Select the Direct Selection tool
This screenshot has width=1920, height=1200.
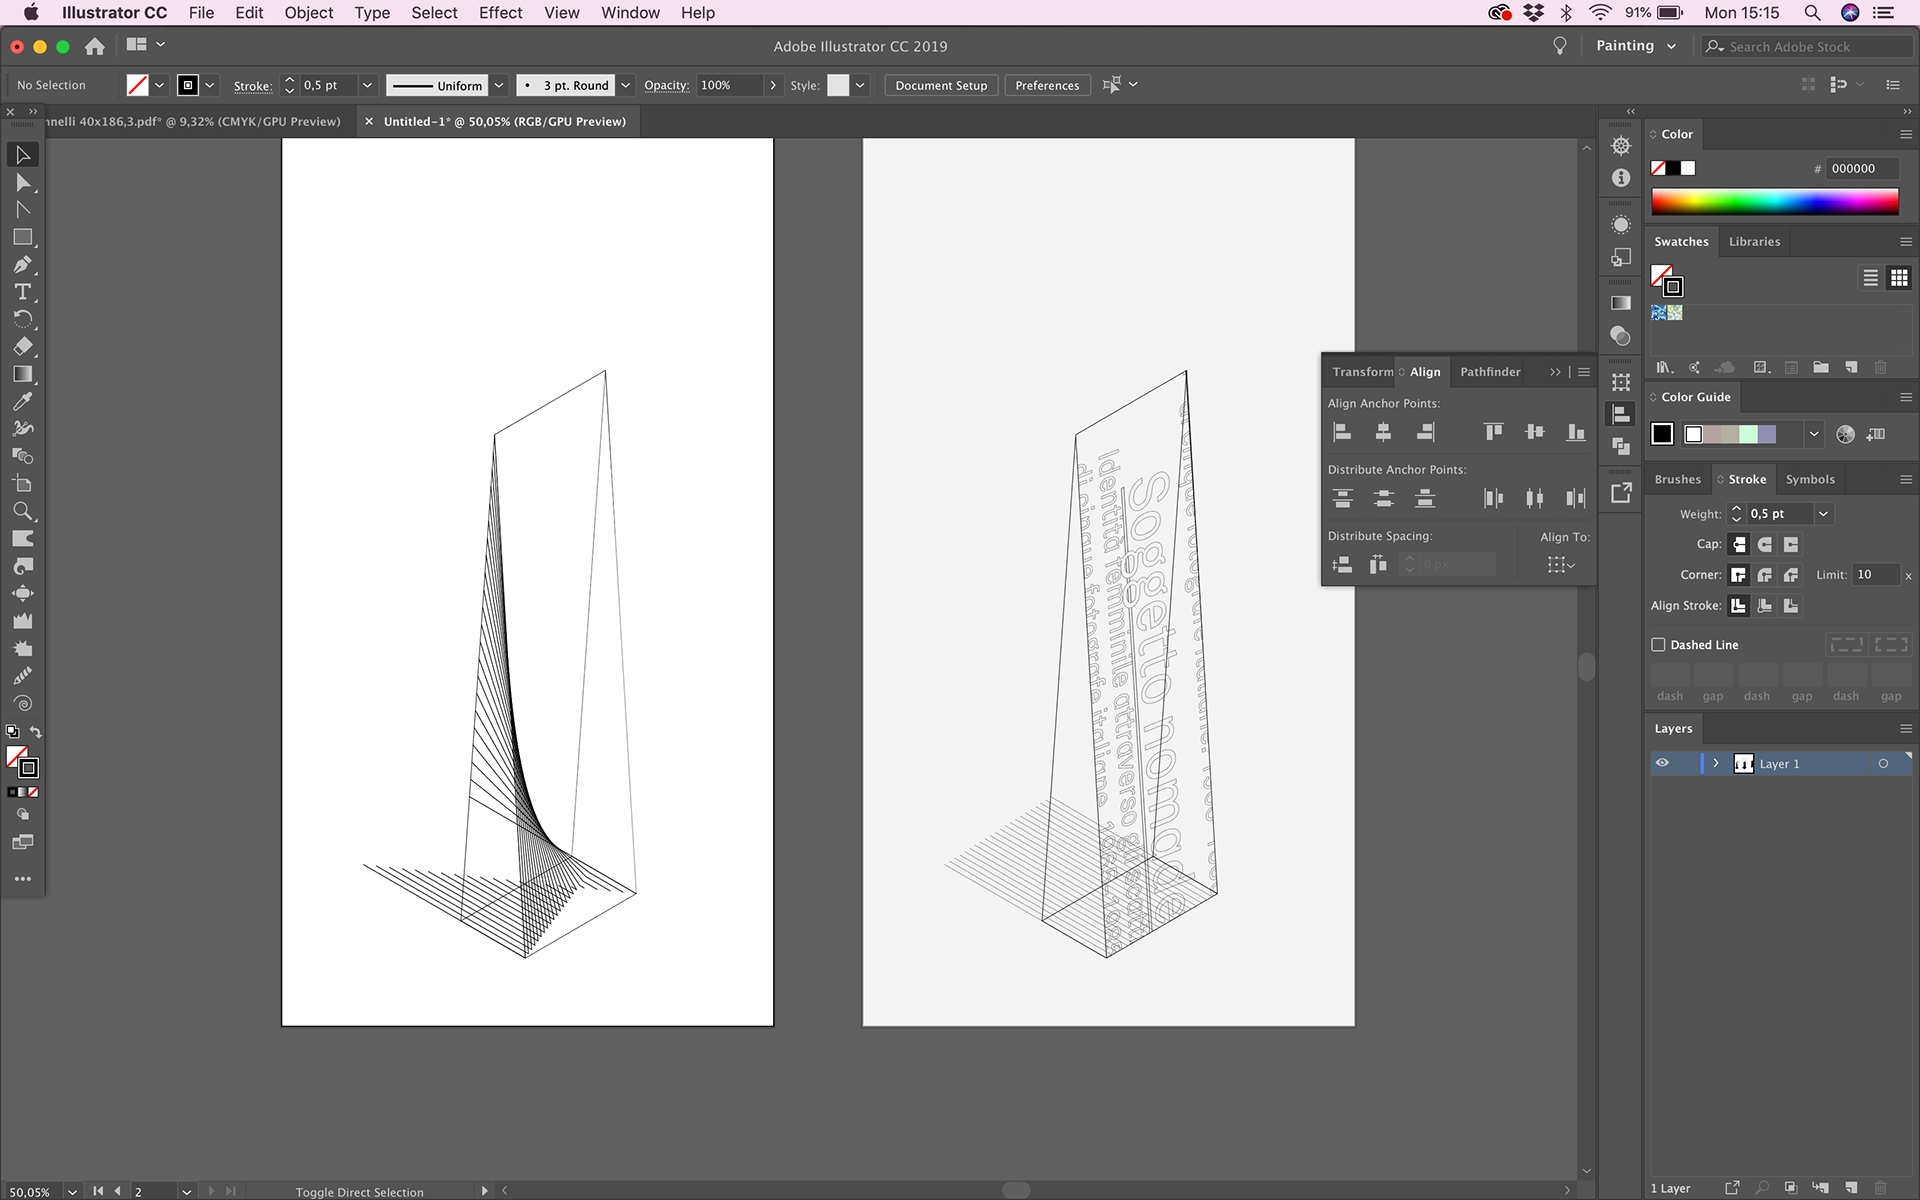click(22, 183)
